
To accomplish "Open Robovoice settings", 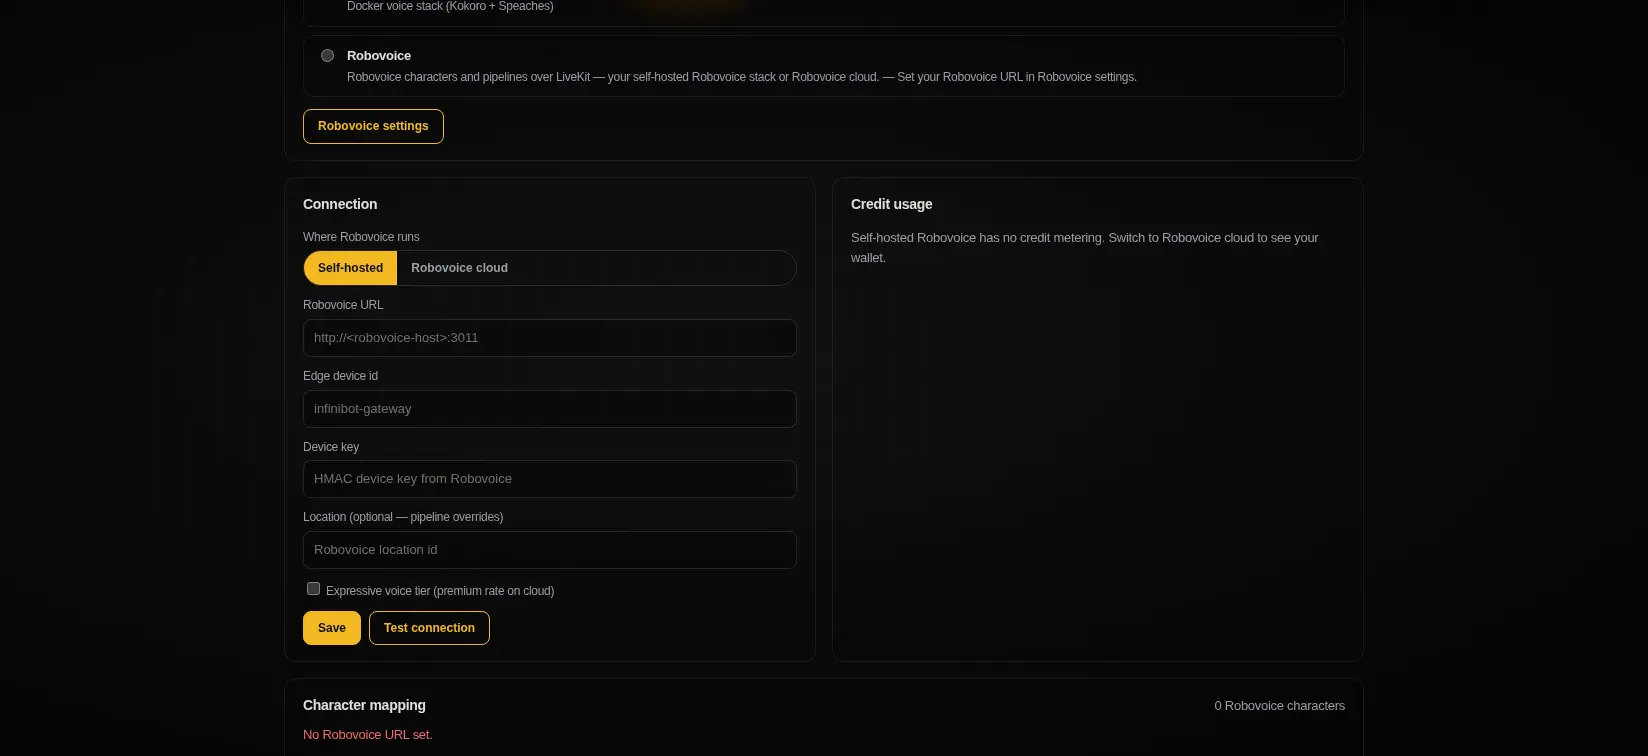I will click(x=373, y=126).
